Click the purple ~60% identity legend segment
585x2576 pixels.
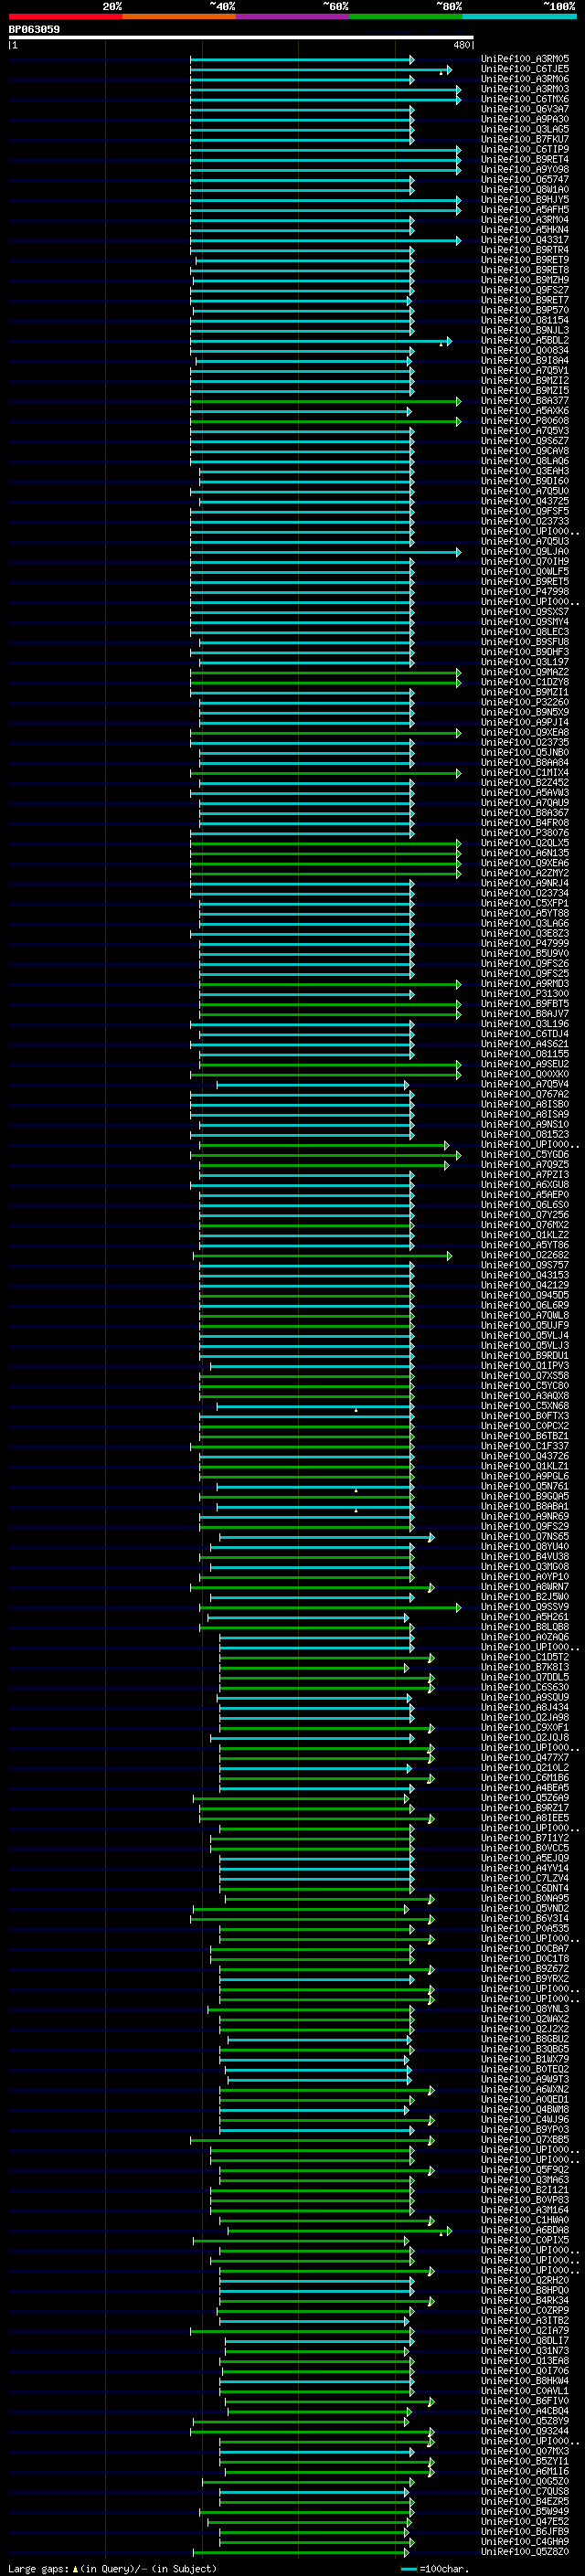(293, 16)
